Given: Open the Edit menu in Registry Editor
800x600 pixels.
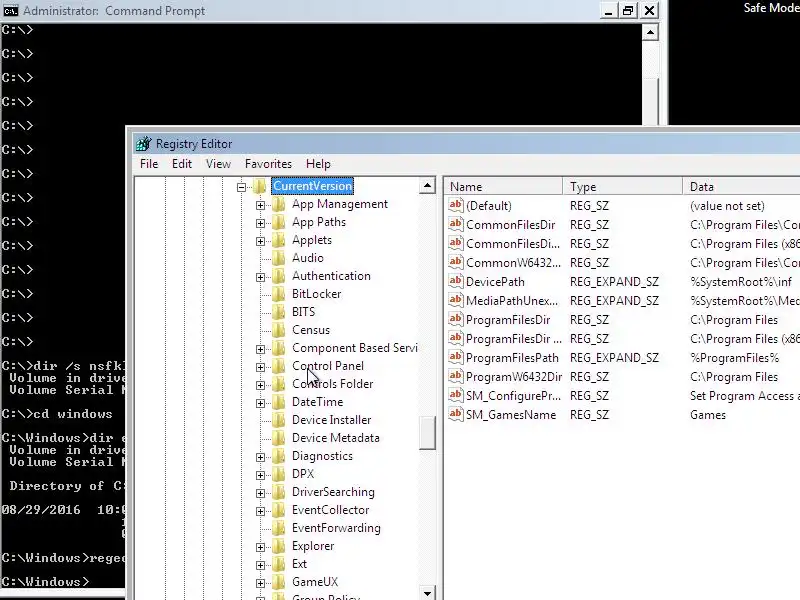Looking at the screenshot, I should (x=182, y=164).
